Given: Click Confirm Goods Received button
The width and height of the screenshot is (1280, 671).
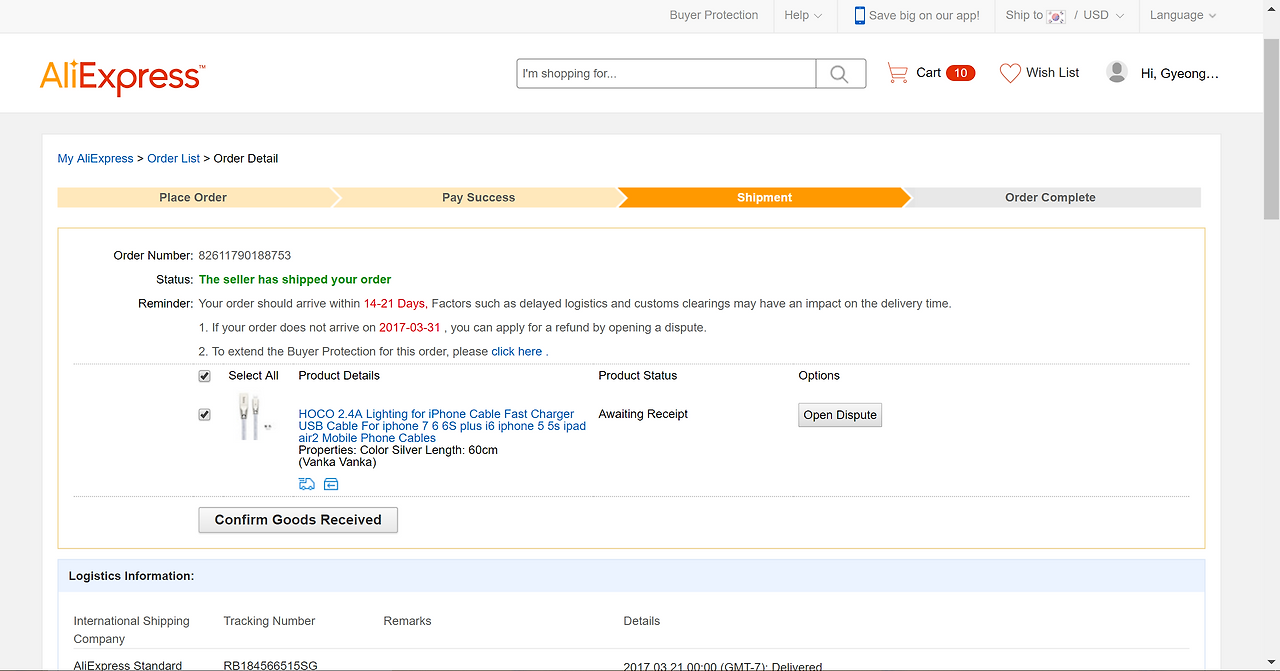Looking at the screenshot, I should [298, 520].
